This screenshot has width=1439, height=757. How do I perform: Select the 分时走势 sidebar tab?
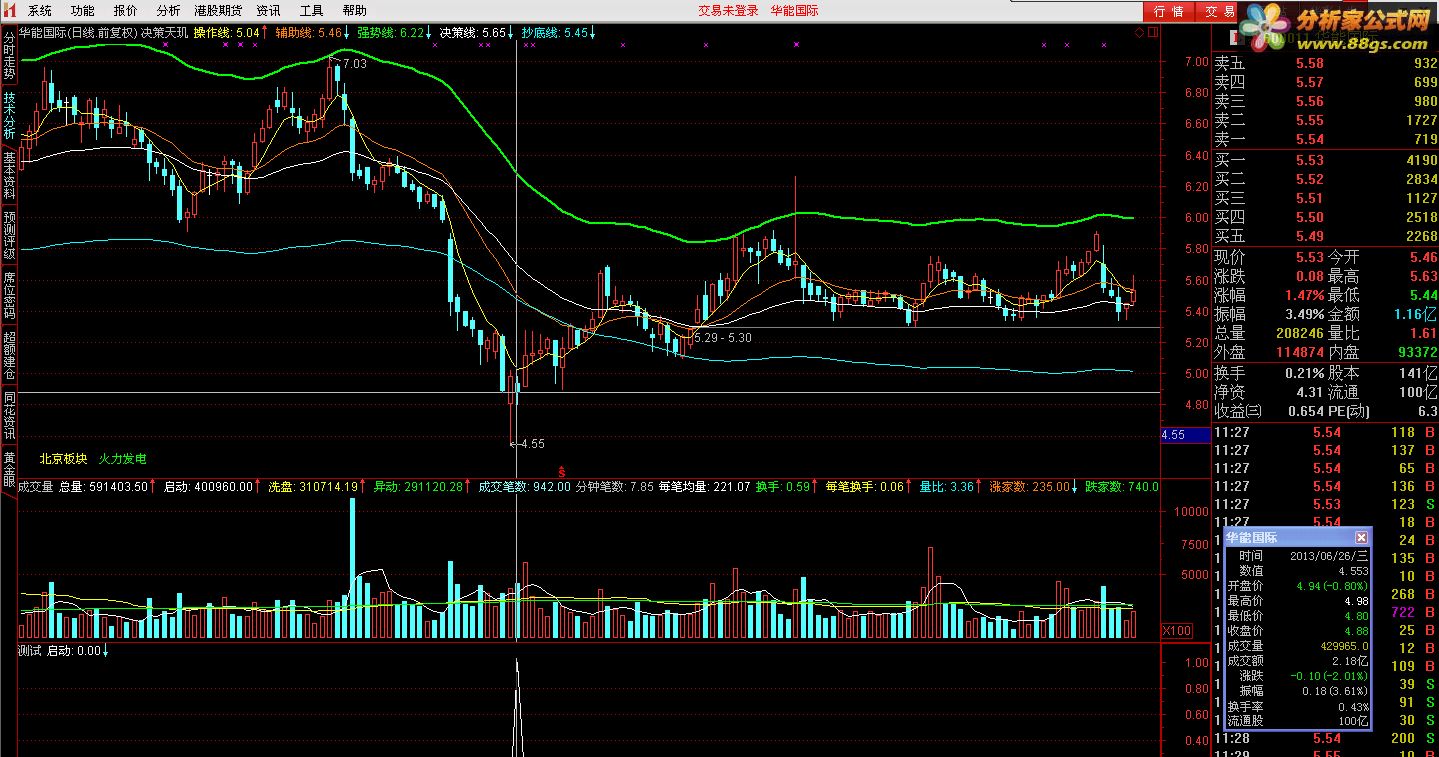click(x=9, y=56)
